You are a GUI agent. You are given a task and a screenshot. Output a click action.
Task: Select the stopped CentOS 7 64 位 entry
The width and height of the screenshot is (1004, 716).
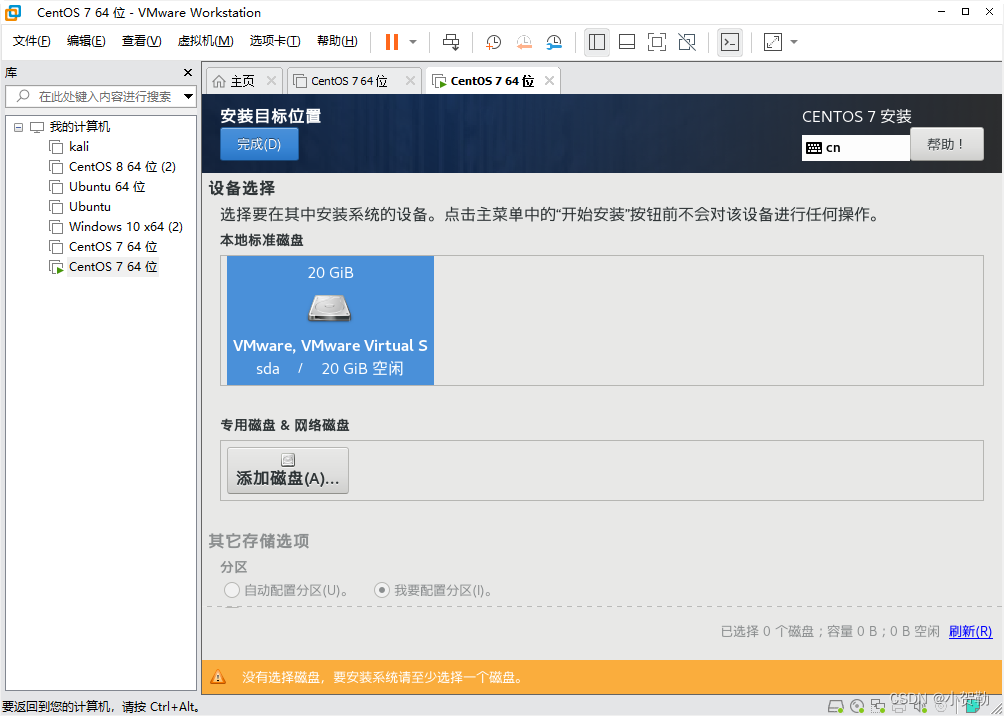point(113,247)
